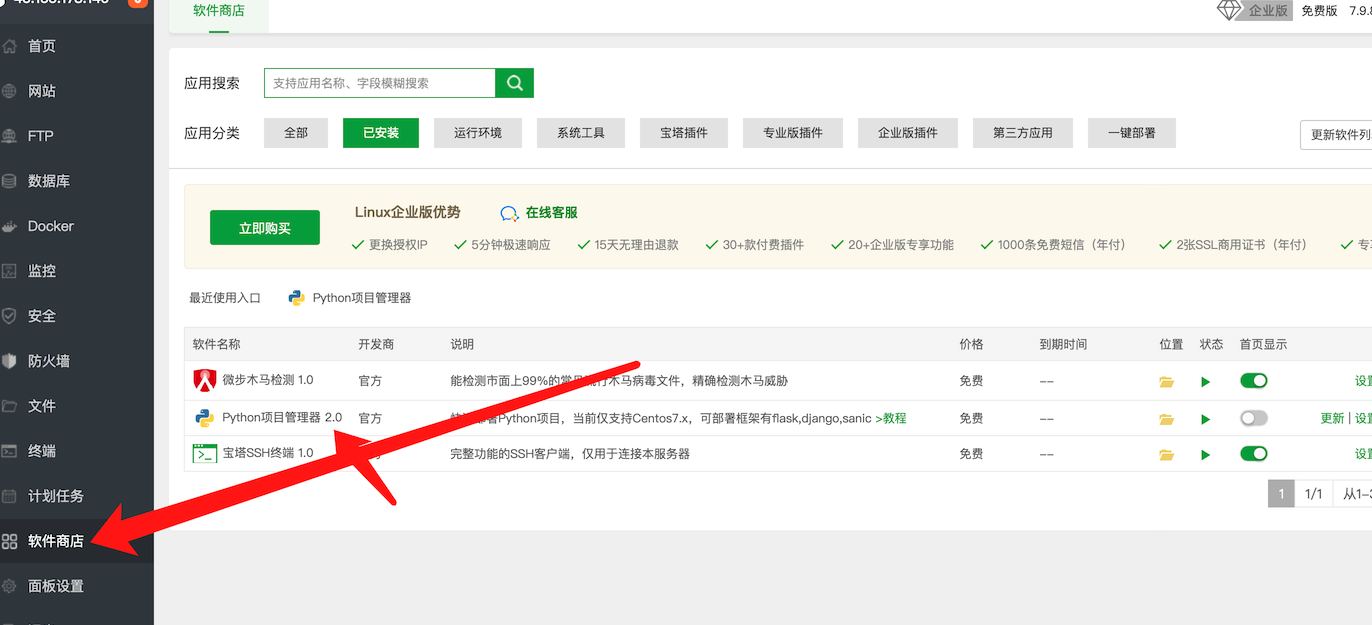
Task: Click the green search magnifier button
Action: (514, 82)
